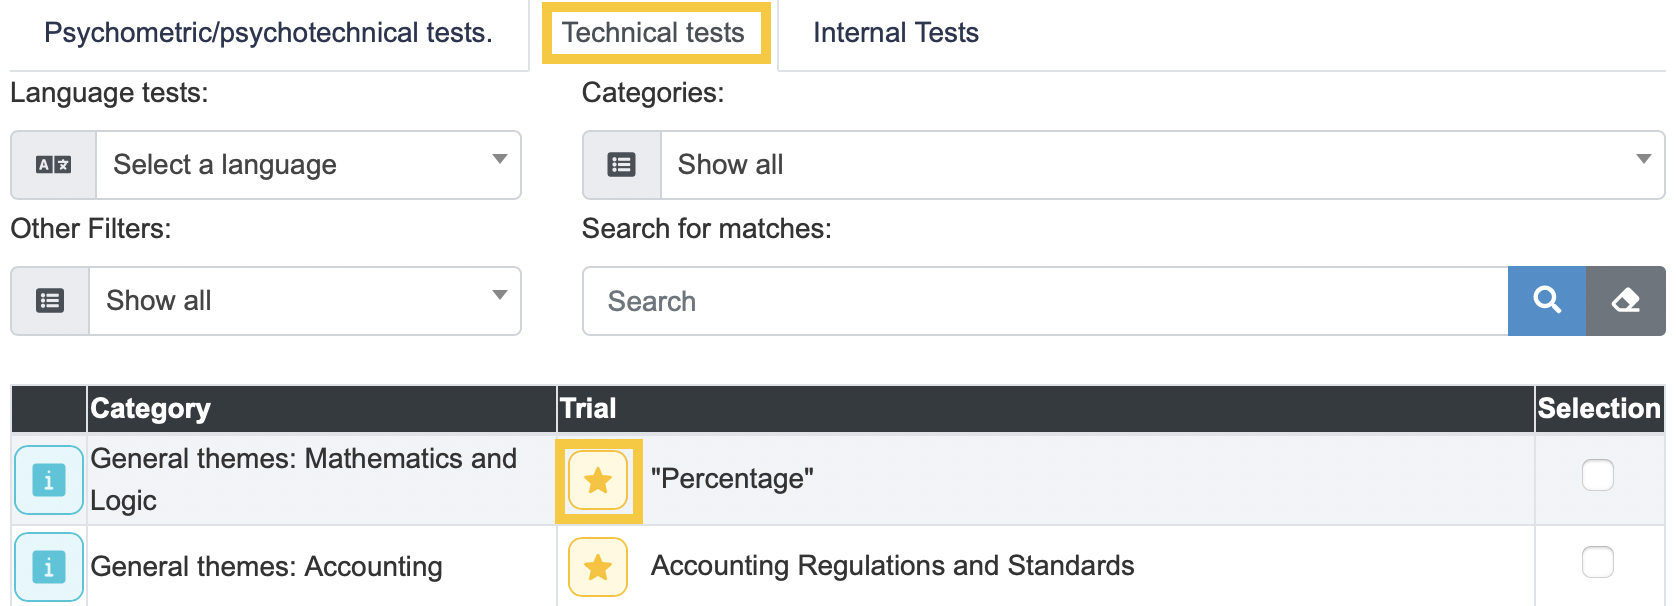Expand the Categories Show all dropdown
Viewport: 1676px width, 606px height.
coord(1163,165)
